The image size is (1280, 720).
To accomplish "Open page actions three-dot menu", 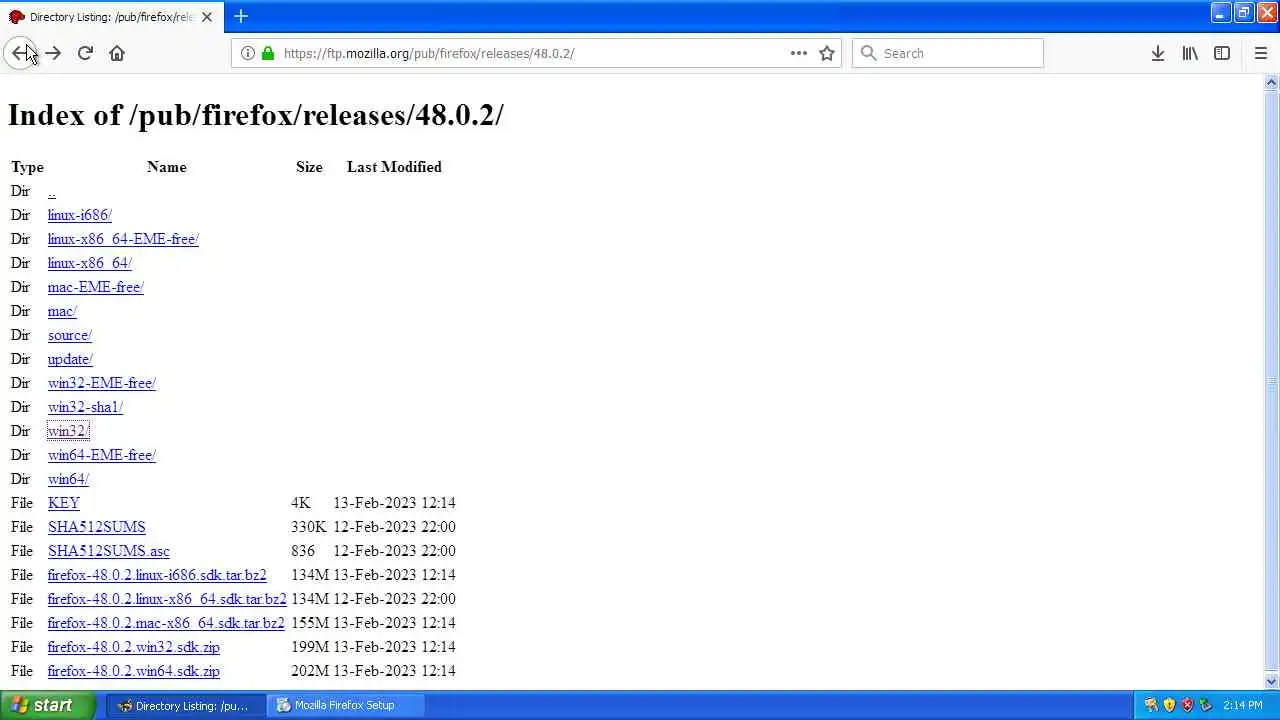I will click(799, 53).
